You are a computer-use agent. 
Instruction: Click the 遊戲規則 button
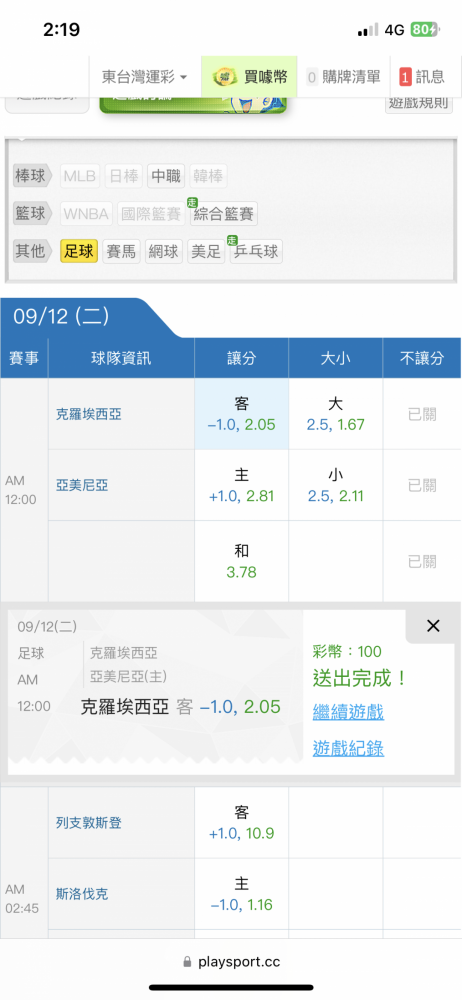419,104
